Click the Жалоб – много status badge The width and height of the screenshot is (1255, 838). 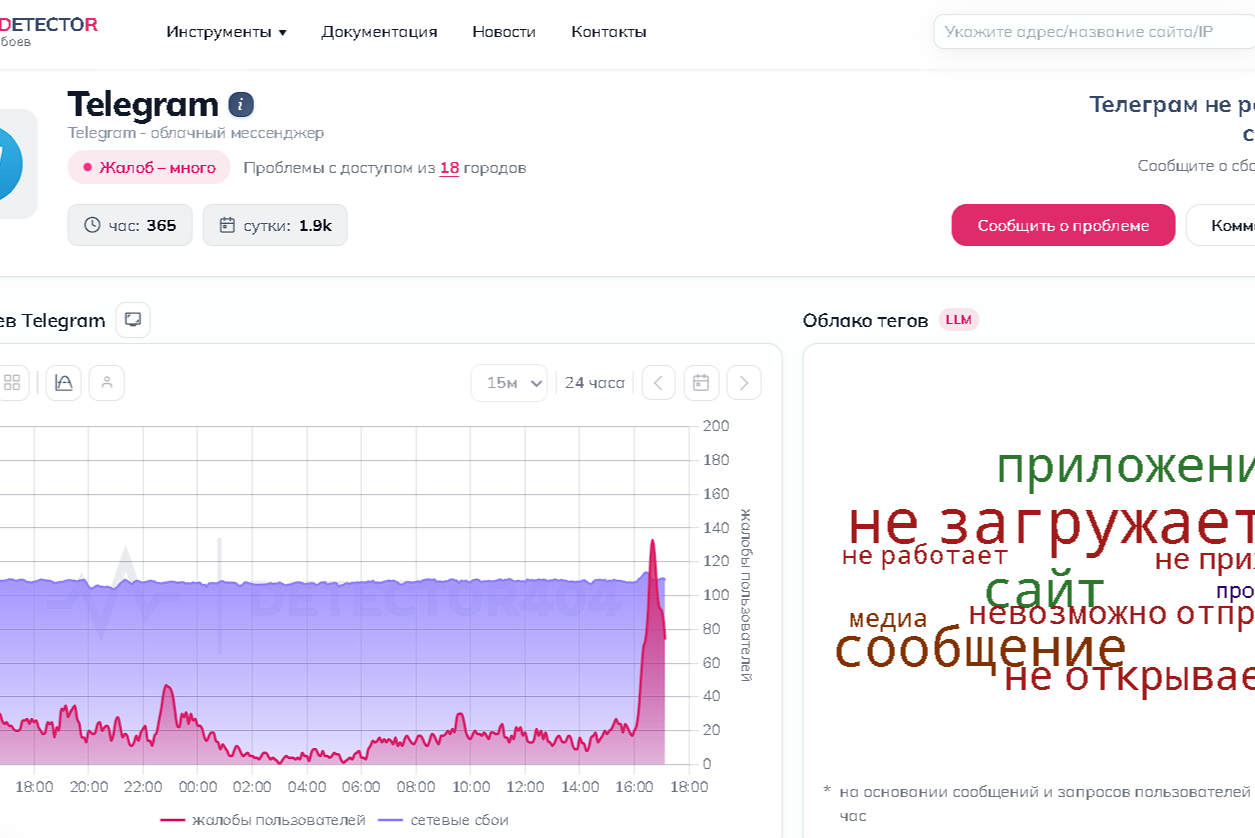[149, 168]
